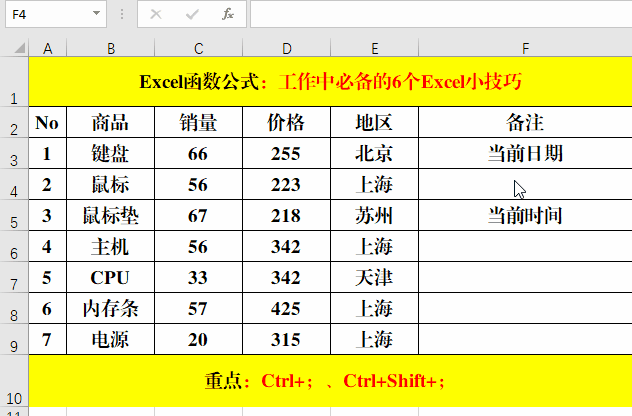Click No value 4 in column A
The height and width of the screenshot is (416, 632).
[x=48, y=246]
